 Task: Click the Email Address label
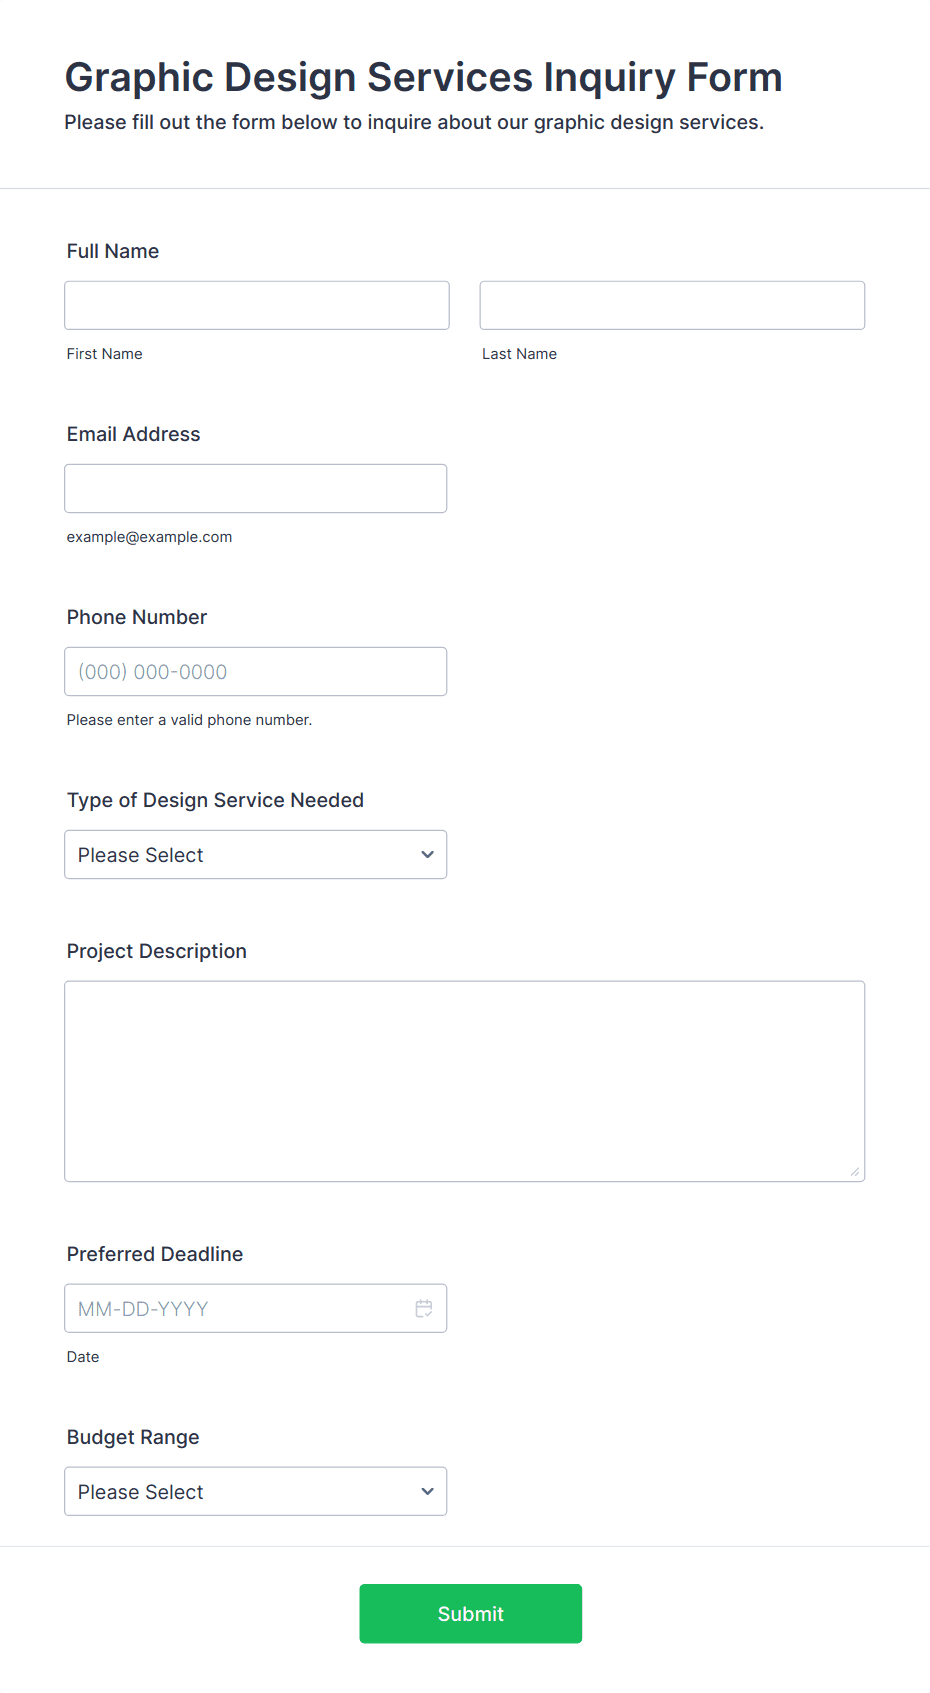pos(134,434)
